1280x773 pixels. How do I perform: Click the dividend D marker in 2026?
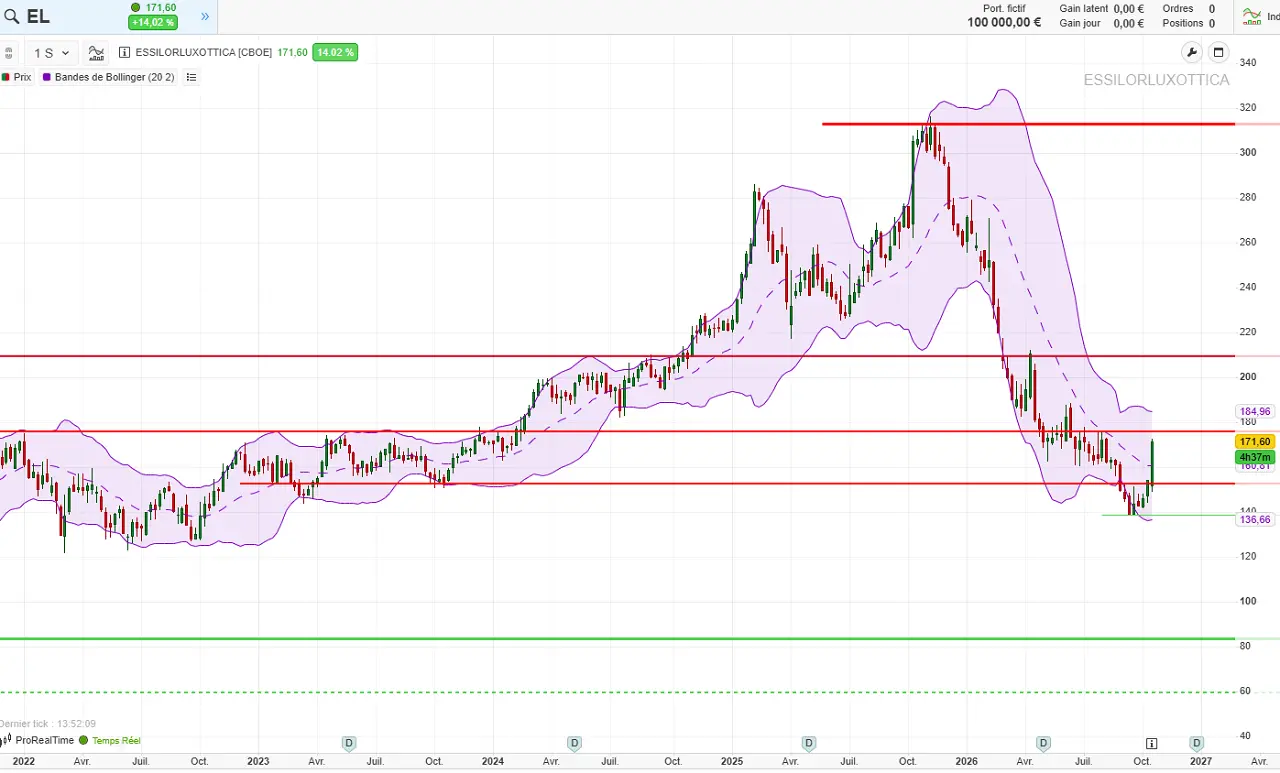pyautogui.click(x=1043, y=743)
